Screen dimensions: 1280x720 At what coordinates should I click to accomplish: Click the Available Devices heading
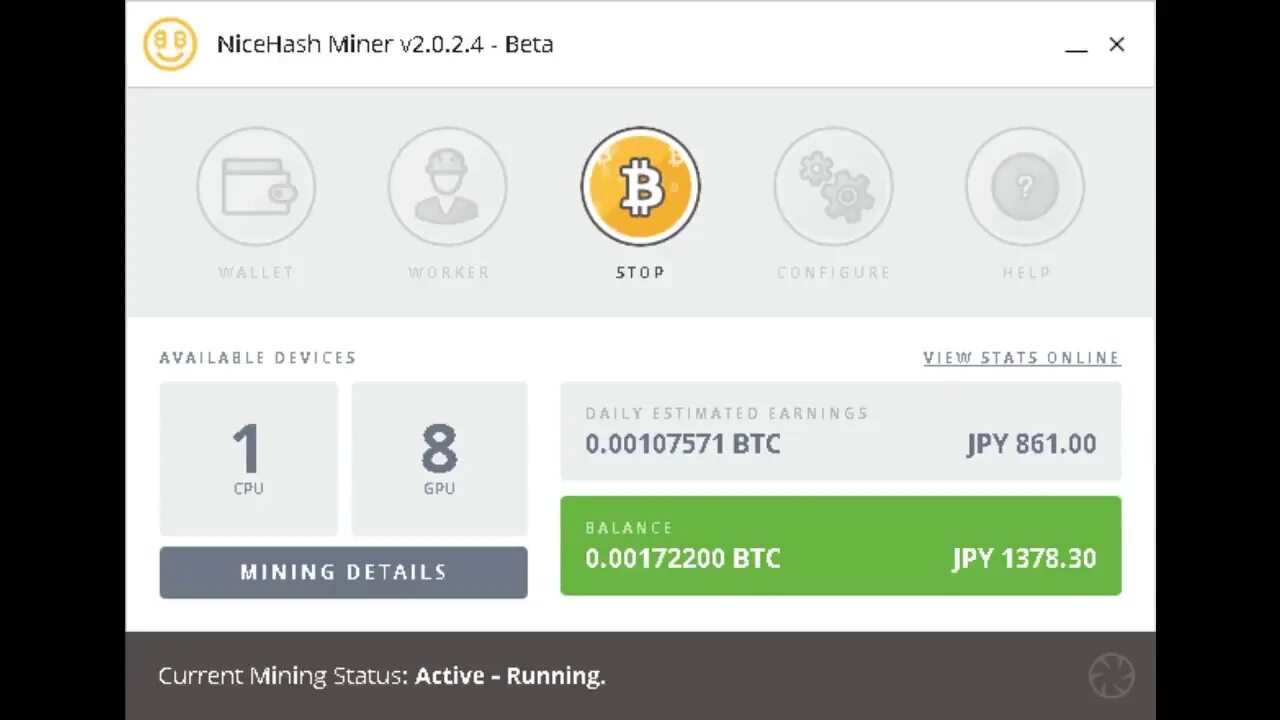pos(258,358)
